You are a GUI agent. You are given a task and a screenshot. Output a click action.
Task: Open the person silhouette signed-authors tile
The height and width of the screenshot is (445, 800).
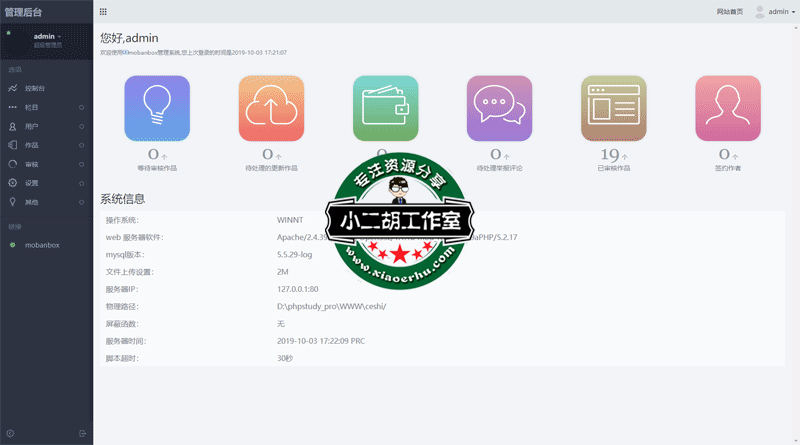728,108
